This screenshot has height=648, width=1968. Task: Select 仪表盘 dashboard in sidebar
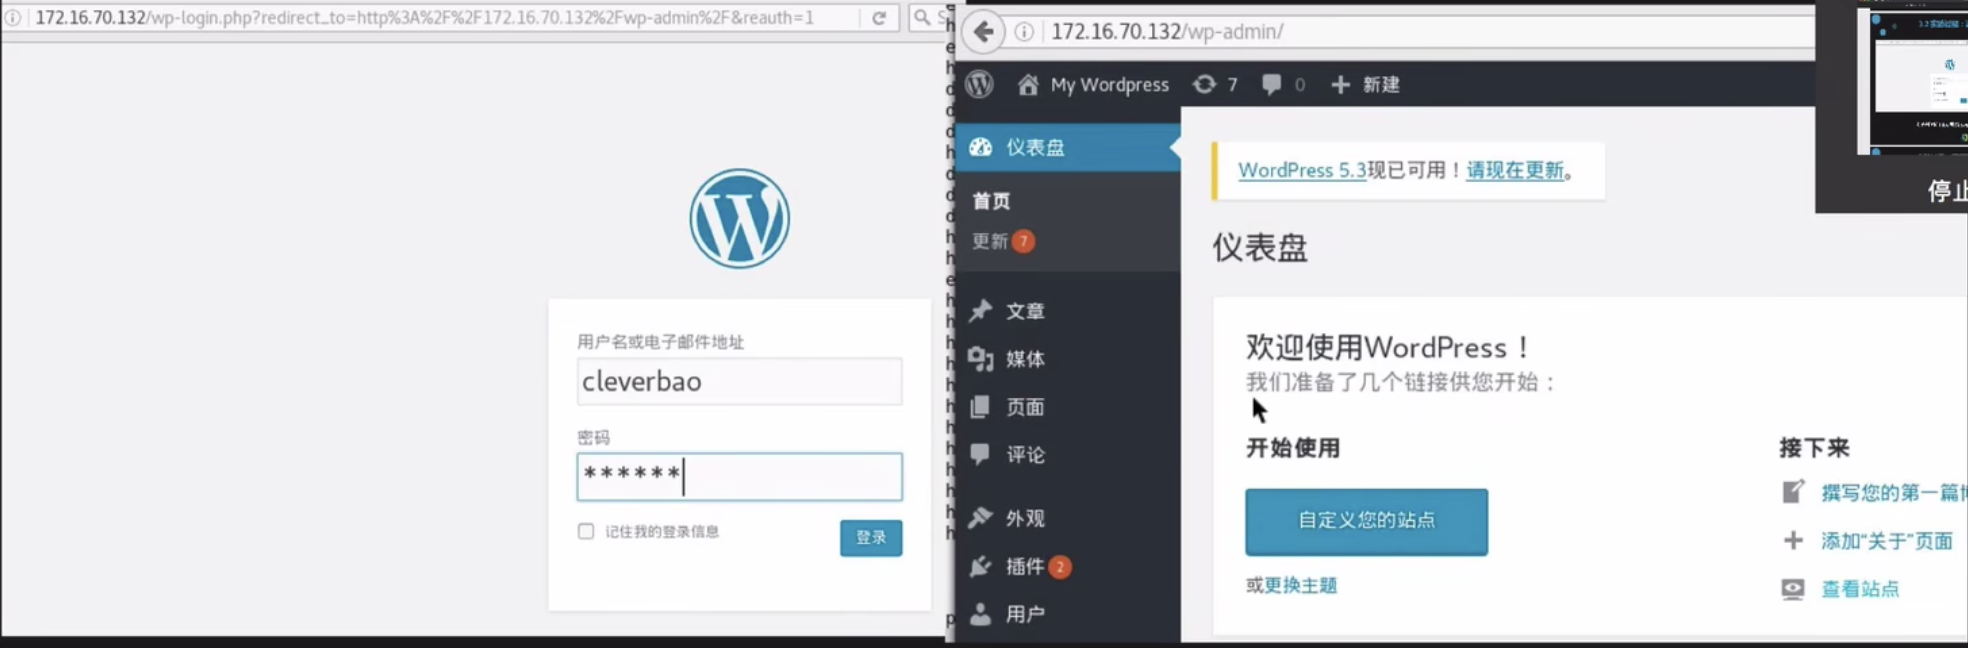pyautogui.click(x=1067, y=147)
